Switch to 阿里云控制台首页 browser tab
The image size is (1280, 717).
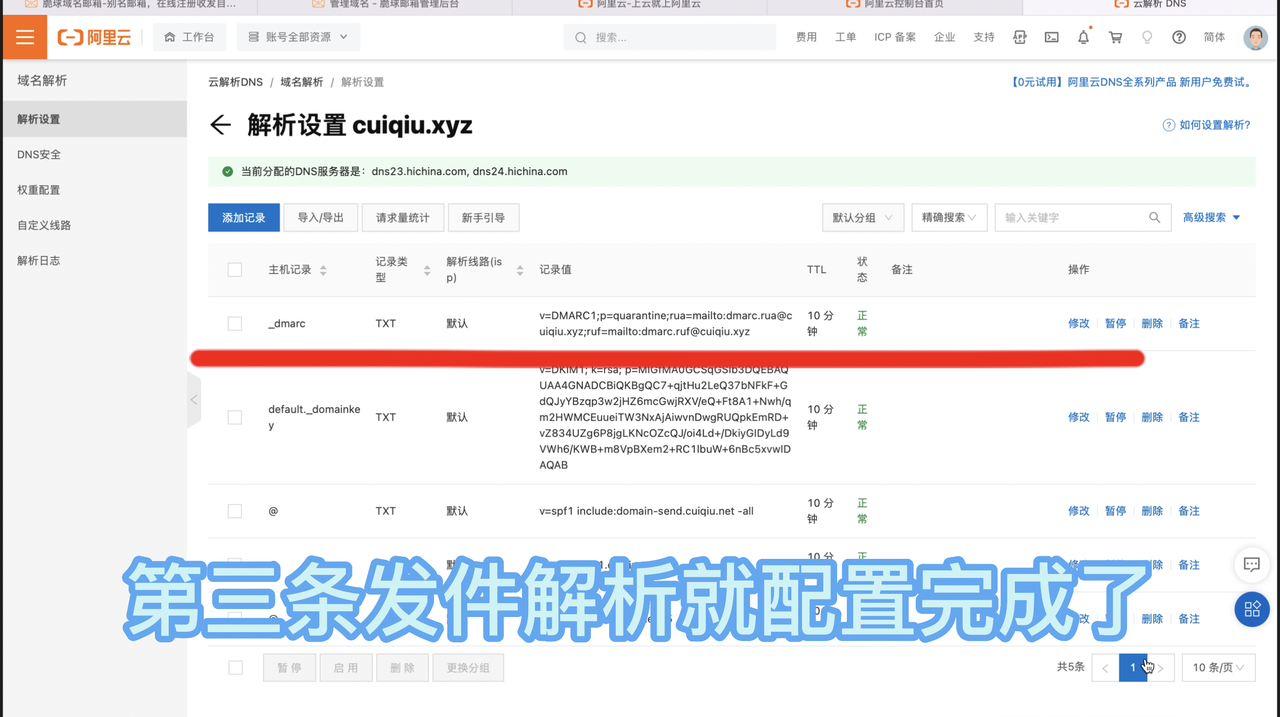[893, 5]
